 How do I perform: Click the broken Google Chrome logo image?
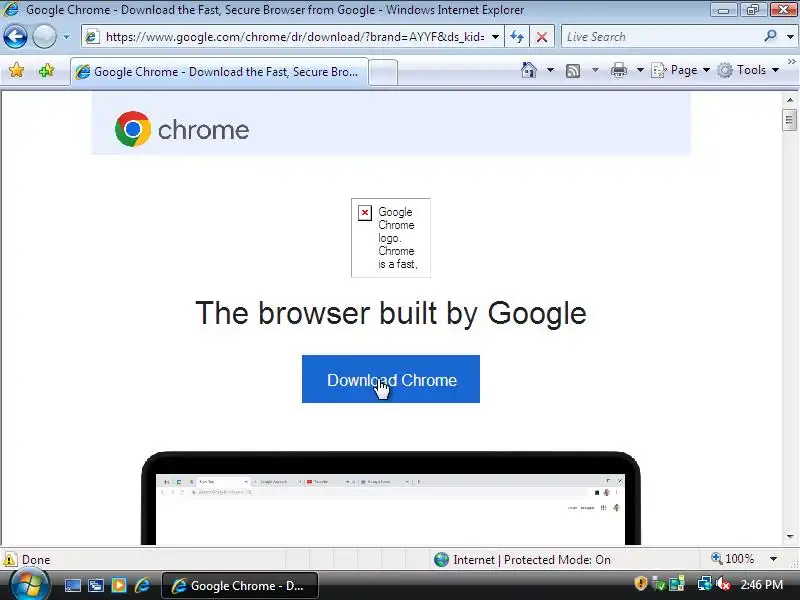[391, 238]
